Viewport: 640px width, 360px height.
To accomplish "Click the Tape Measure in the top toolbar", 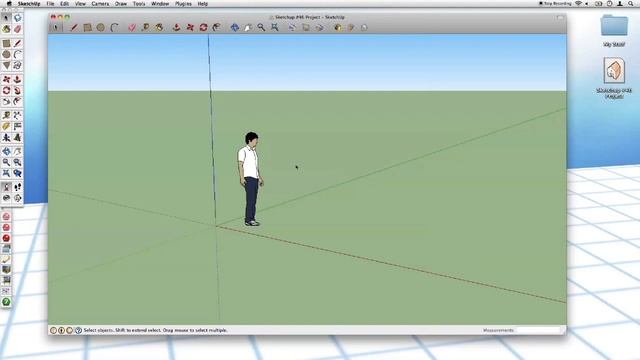I will pos(145,27).
